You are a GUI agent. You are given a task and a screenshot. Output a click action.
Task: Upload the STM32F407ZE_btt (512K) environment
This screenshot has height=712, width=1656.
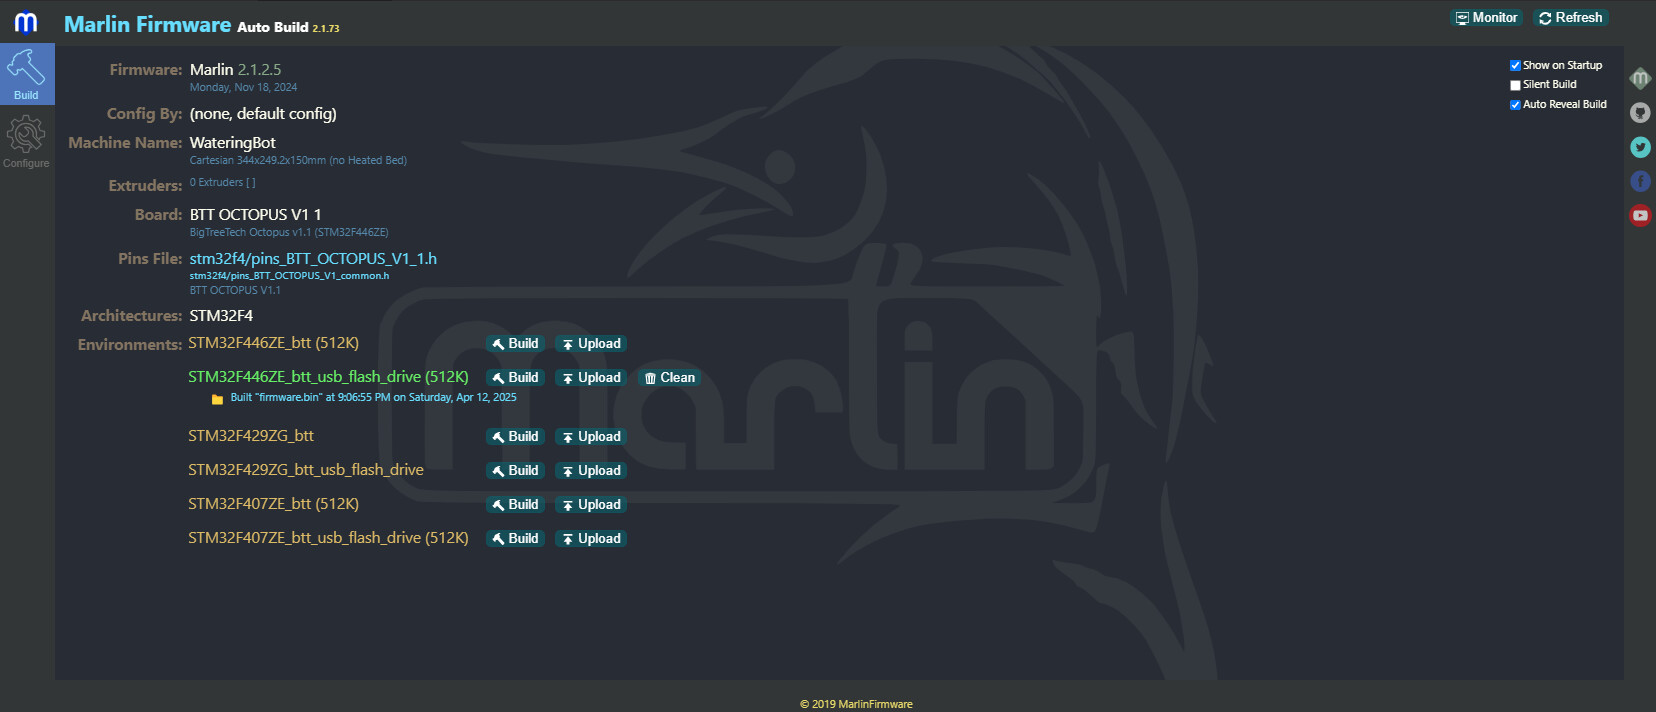tap(591, 505)
